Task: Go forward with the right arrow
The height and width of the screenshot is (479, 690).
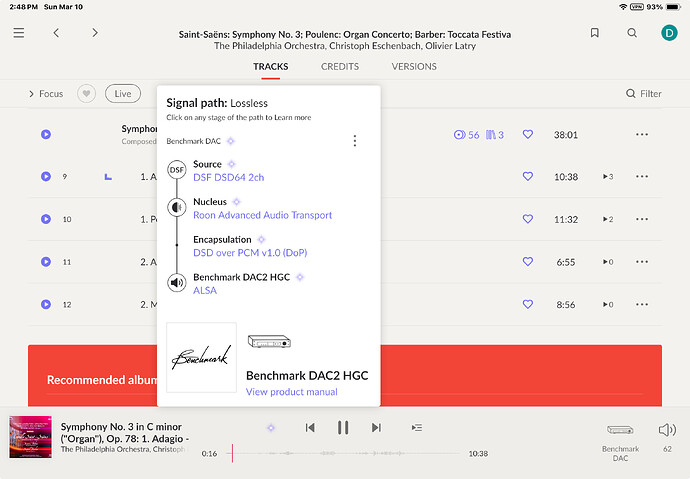Action: pyautogui.click(x=95, y=33)
